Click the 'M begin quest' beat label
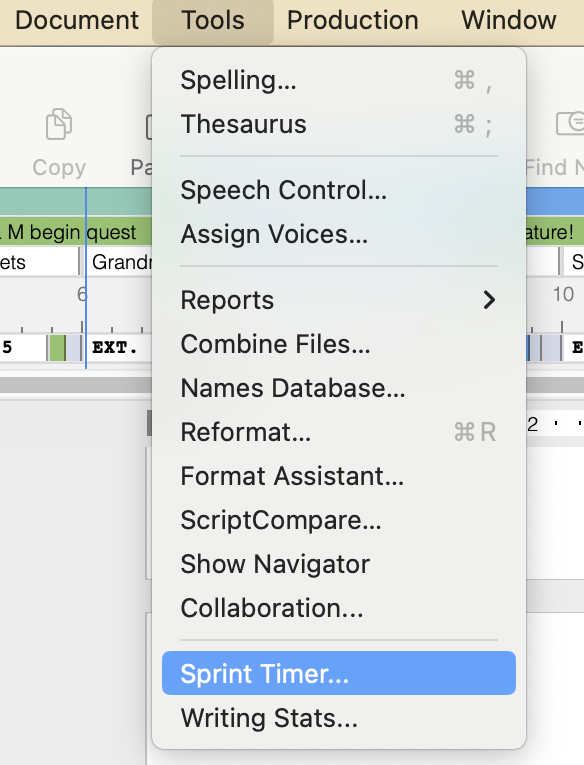The image size is (584, 765). tap(71, 232)
